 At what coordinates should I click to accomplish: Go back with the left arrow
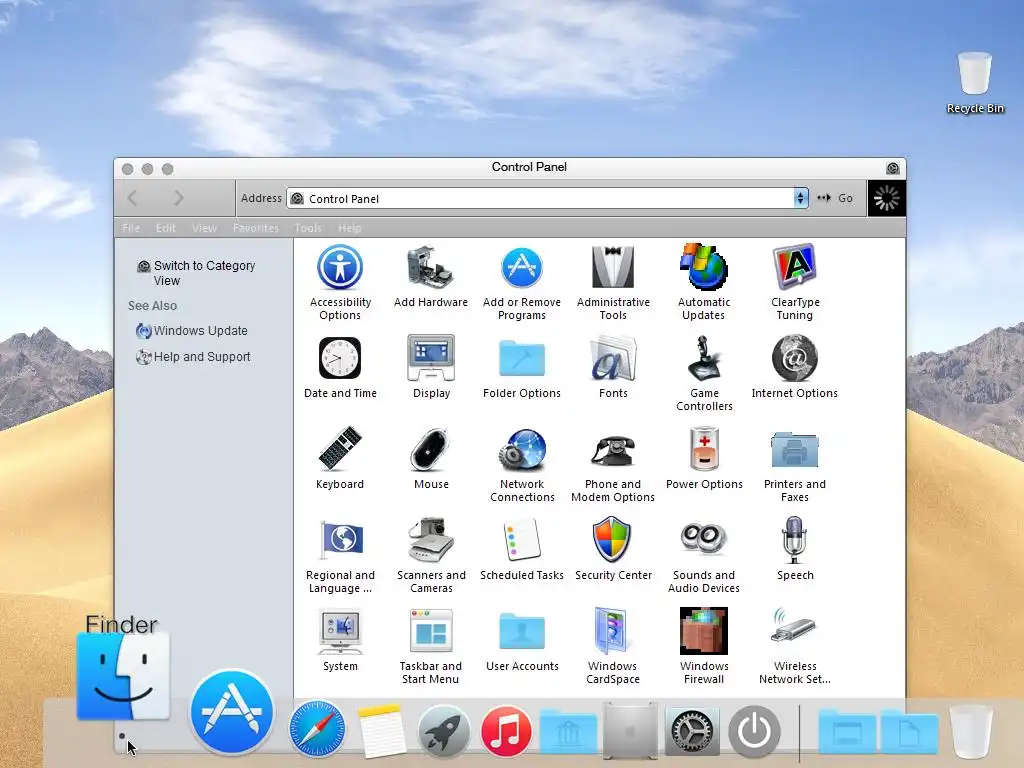pos(133,198)
